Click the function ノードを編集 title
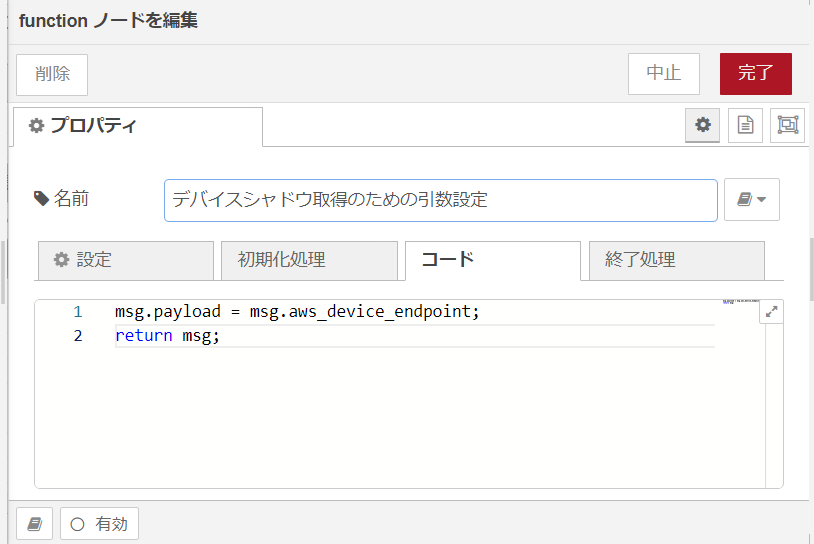 [108, 21]
